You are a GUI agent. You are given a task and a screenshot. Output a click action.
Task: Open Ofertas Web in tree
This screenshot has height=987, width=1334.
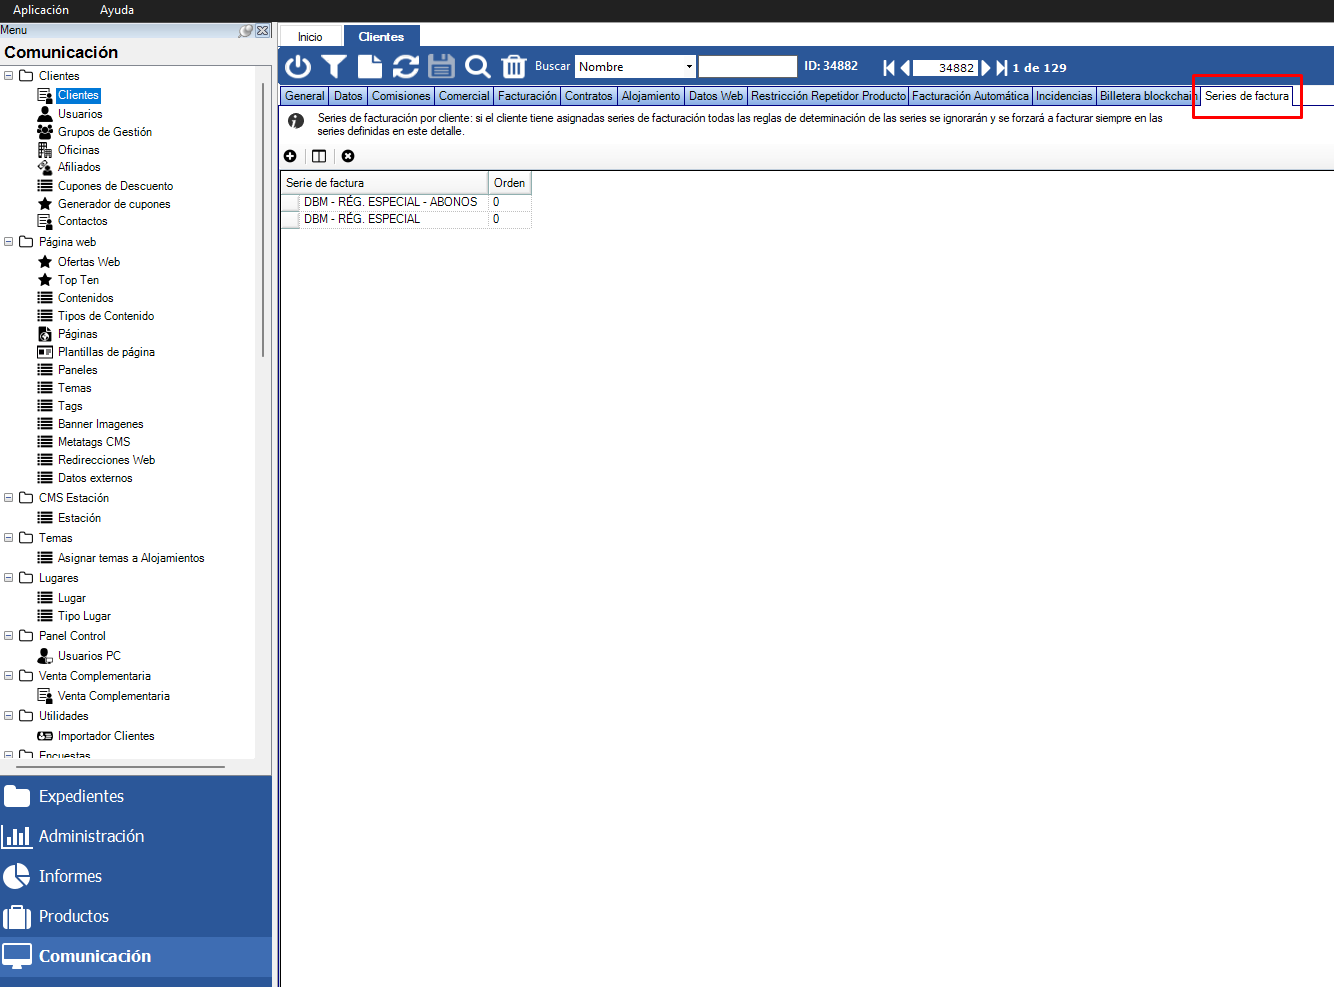click(x=89, y=262)
